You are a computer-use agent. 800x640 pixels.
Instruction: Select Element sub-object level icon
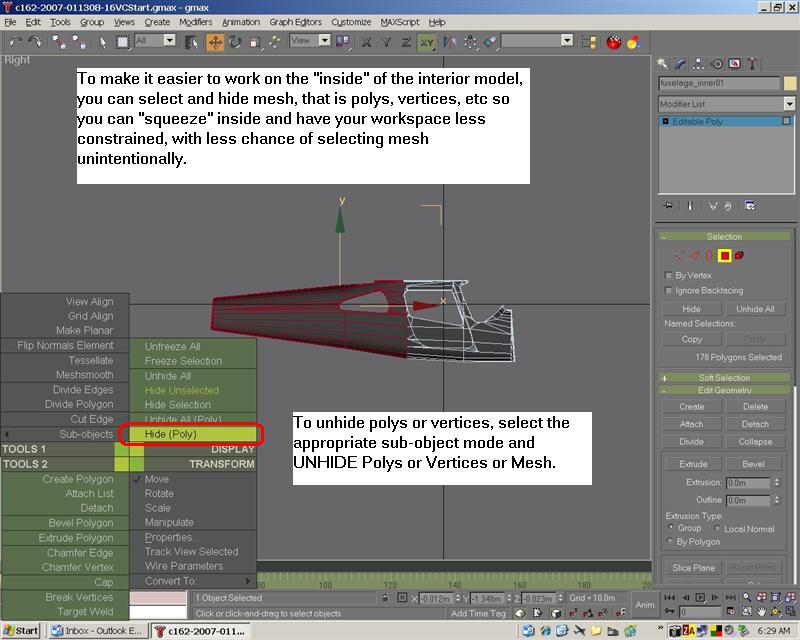(739, 255)
